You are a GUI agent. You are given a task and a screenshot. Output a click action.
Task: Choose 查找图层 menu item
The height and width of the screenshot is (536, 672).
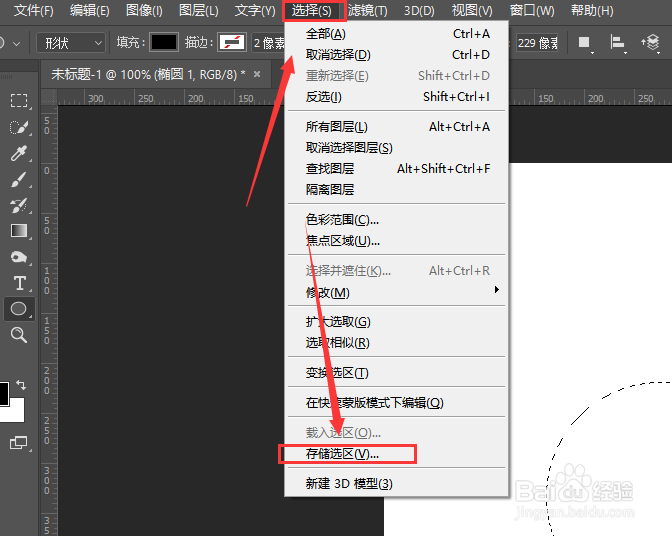point(397,169)
